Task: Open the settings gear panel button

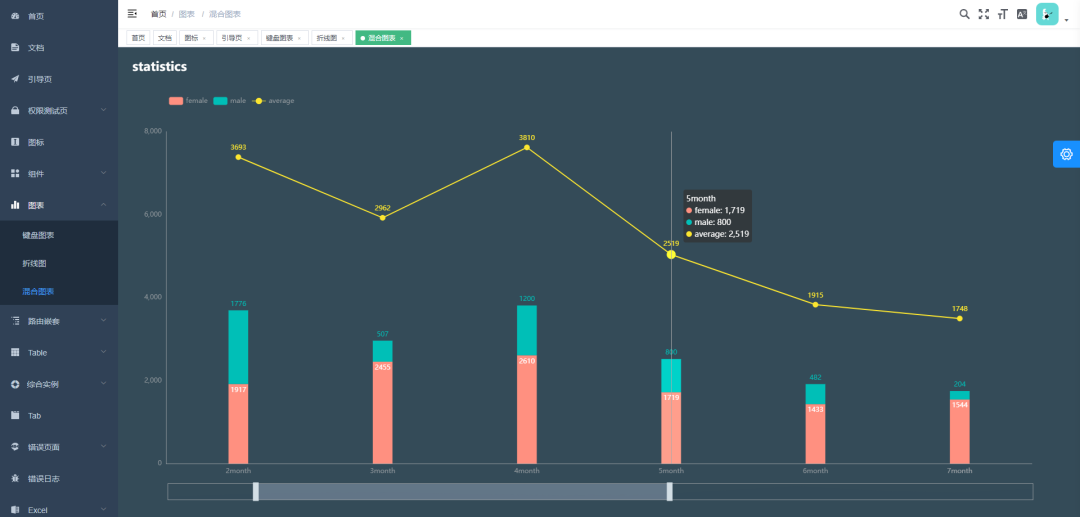Action: (x=1067, y=154)
